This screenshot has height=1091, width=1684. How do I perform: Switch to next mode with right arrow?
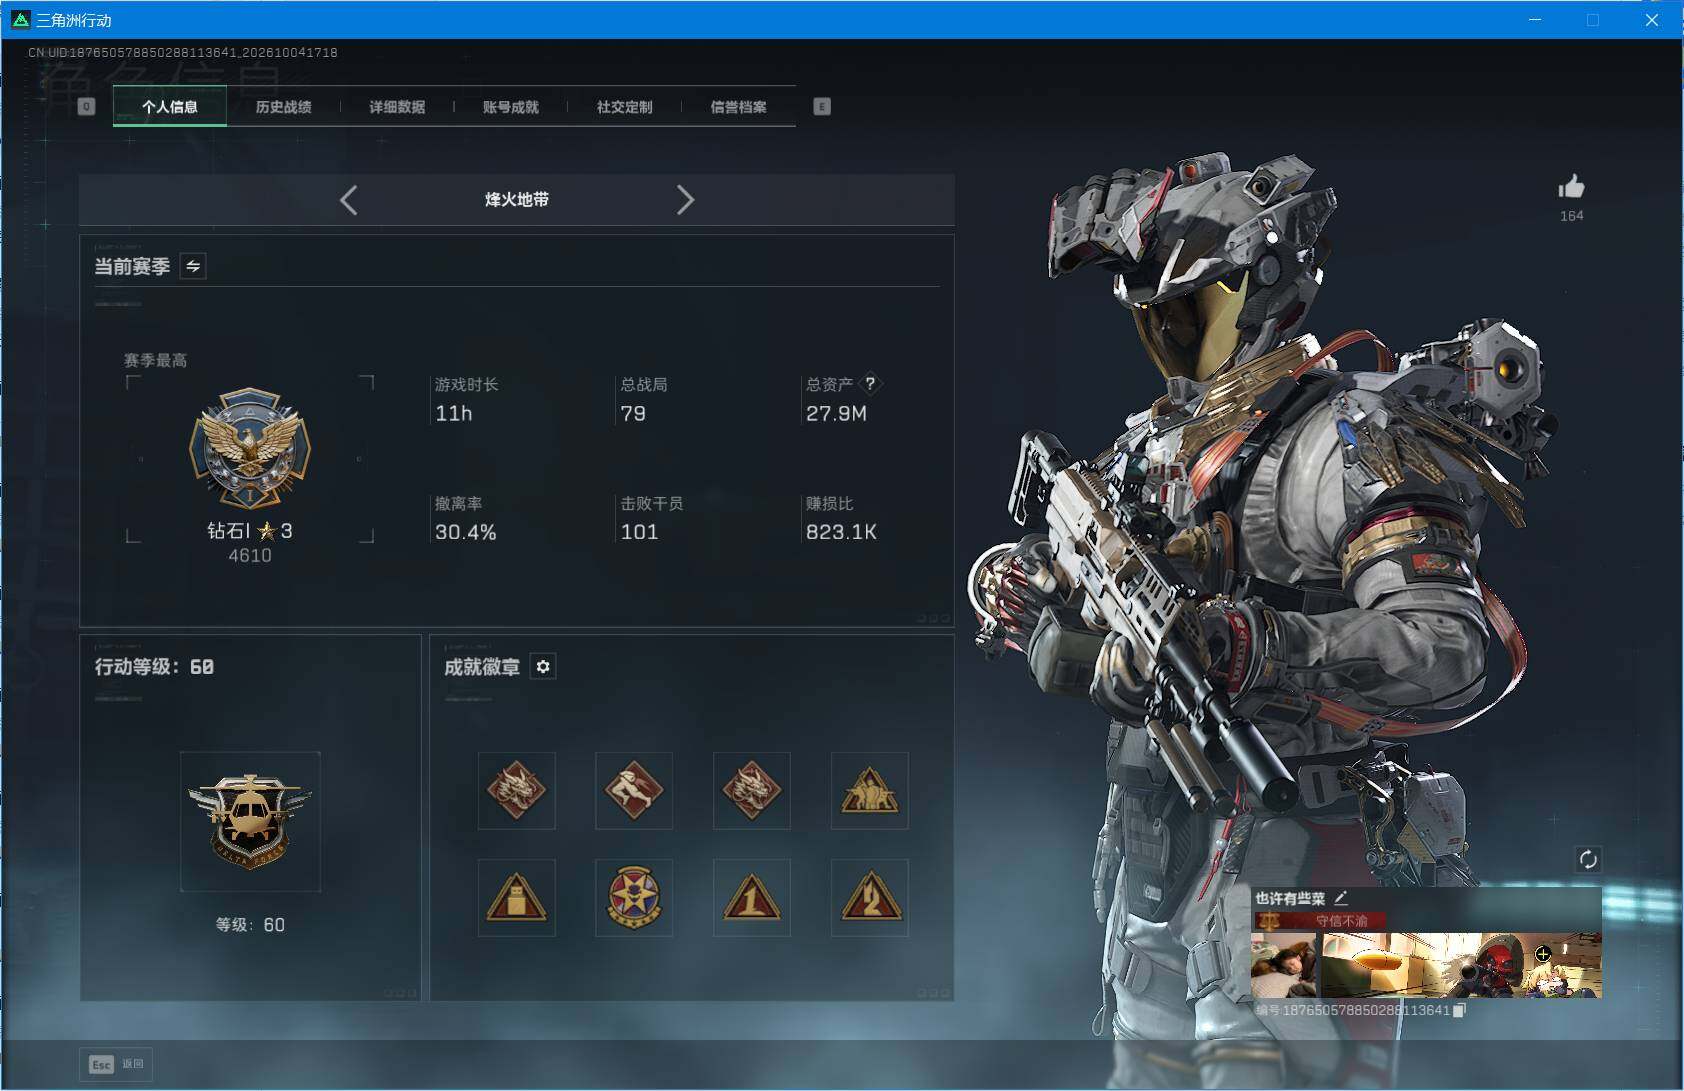pos(685,200)
